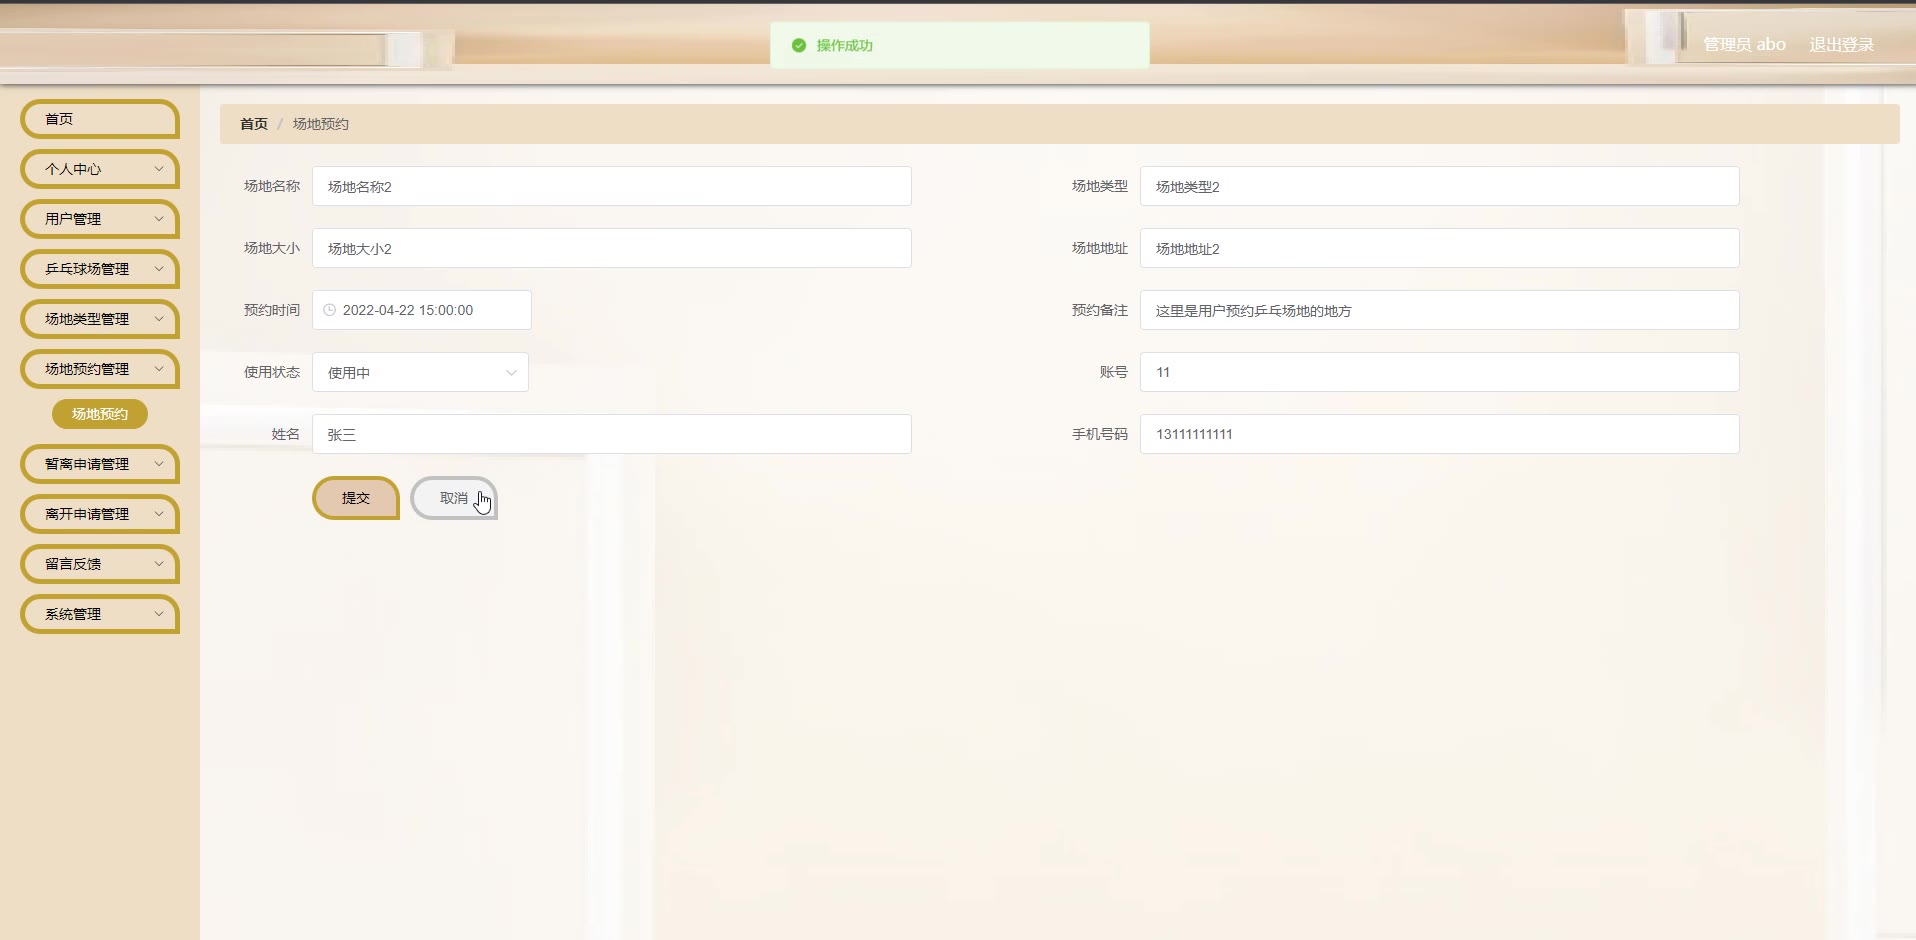1916x940 pixels.
Task: Click the 取消 cancel button
Action: tap(454, 498)
